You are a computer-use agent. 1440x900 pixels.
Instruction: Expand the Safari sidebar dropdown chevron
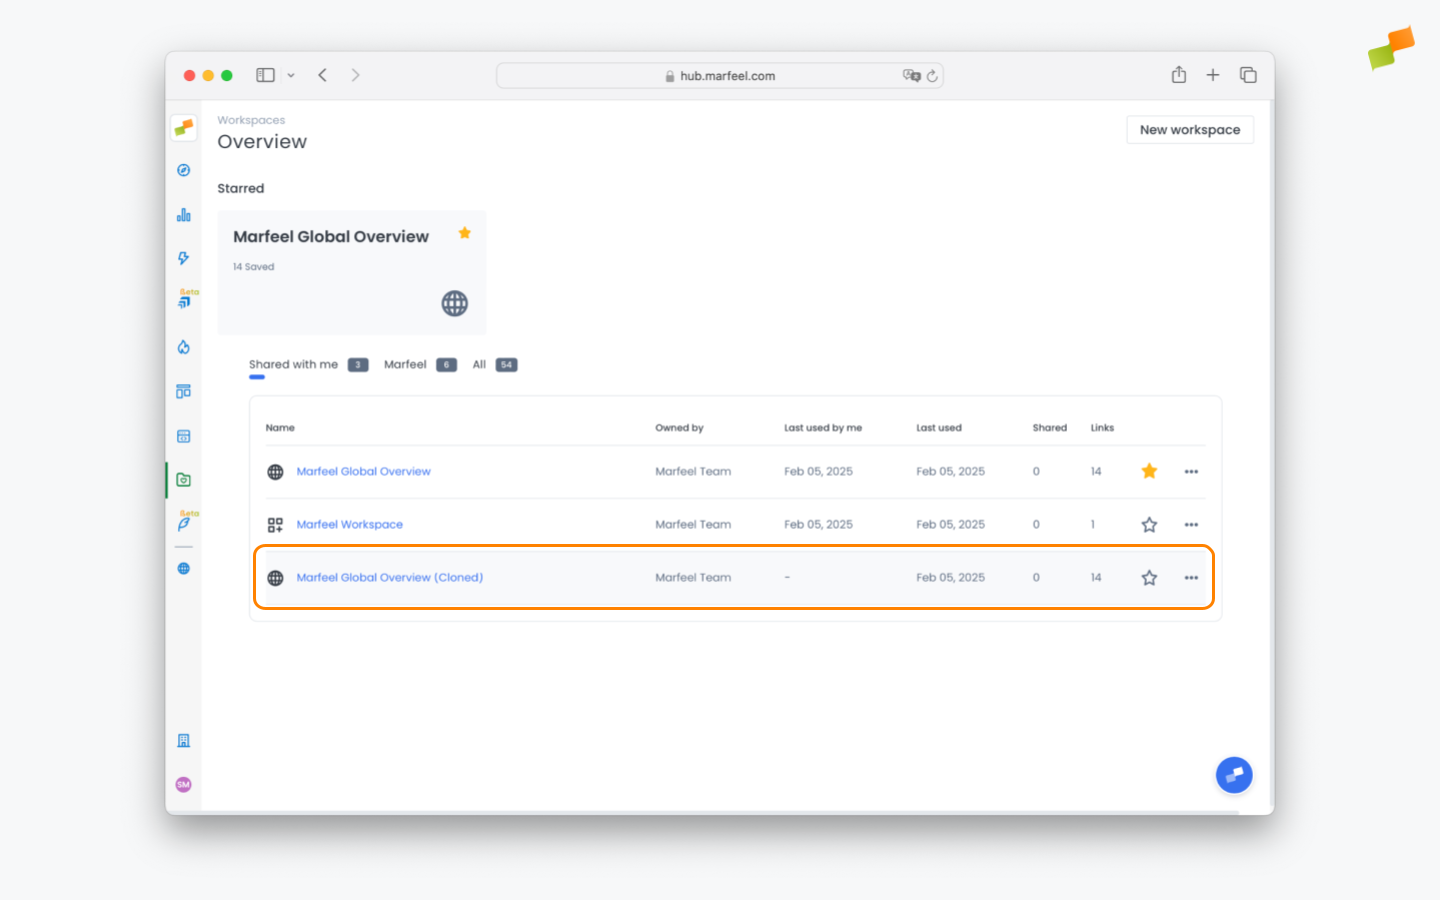[291, 76]
